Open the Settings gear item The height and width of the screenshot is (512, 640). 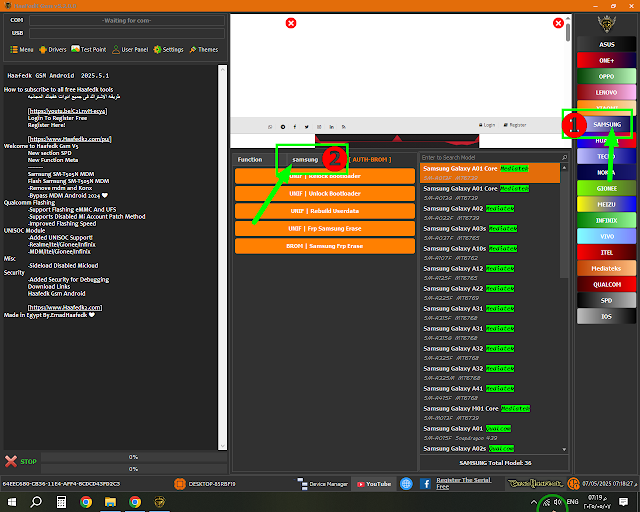pos(168,49)
